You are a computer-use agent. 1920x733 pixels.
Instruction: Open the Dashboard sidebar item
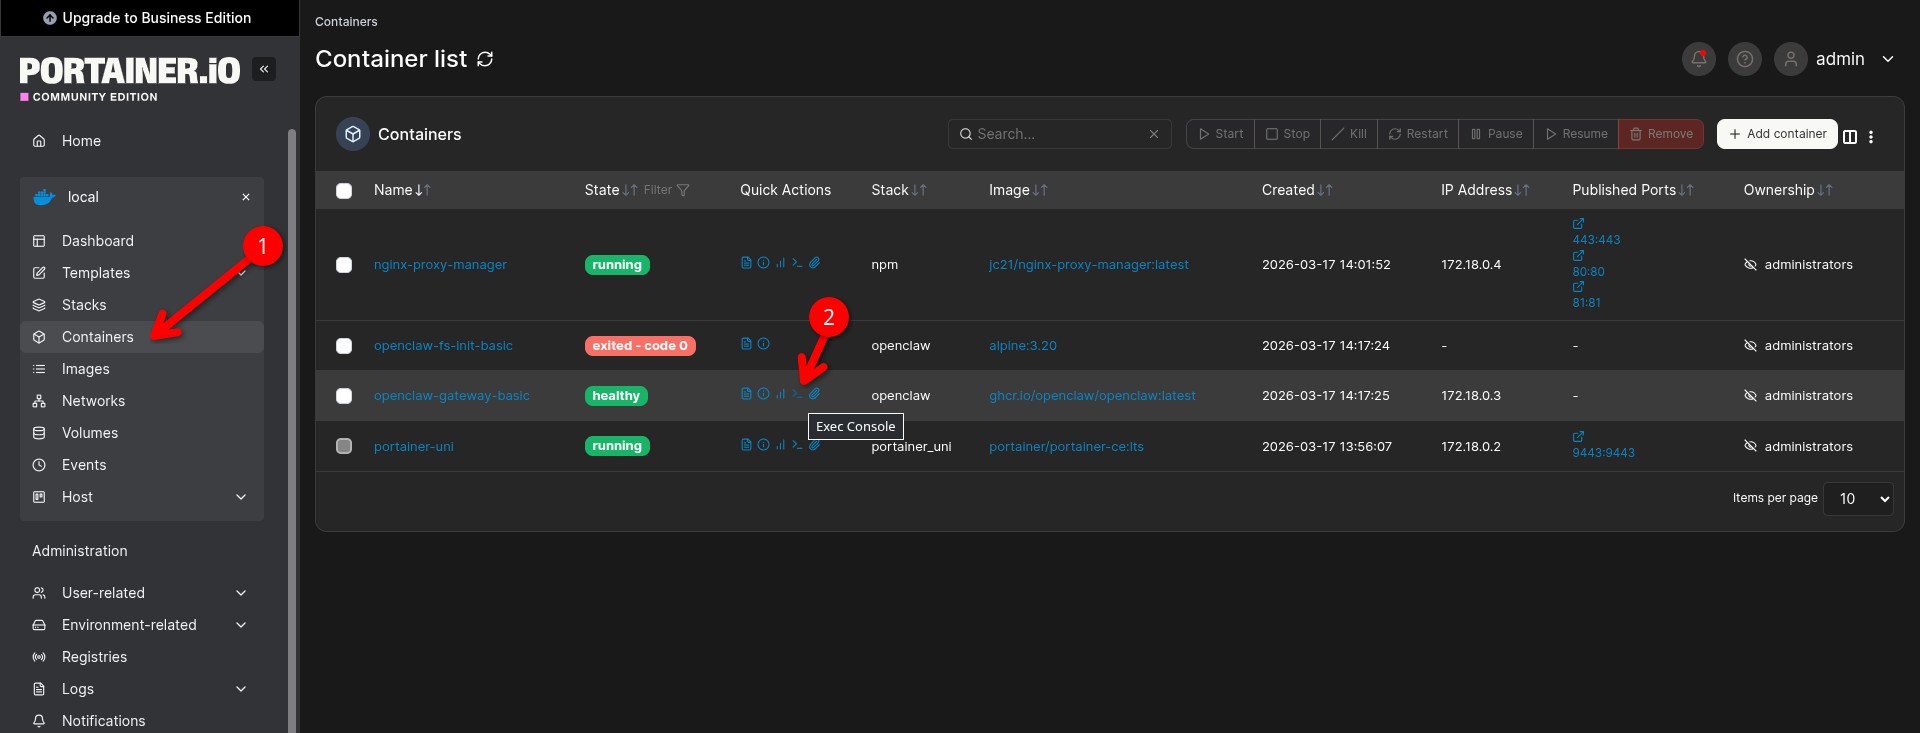(x=142, y=241)
